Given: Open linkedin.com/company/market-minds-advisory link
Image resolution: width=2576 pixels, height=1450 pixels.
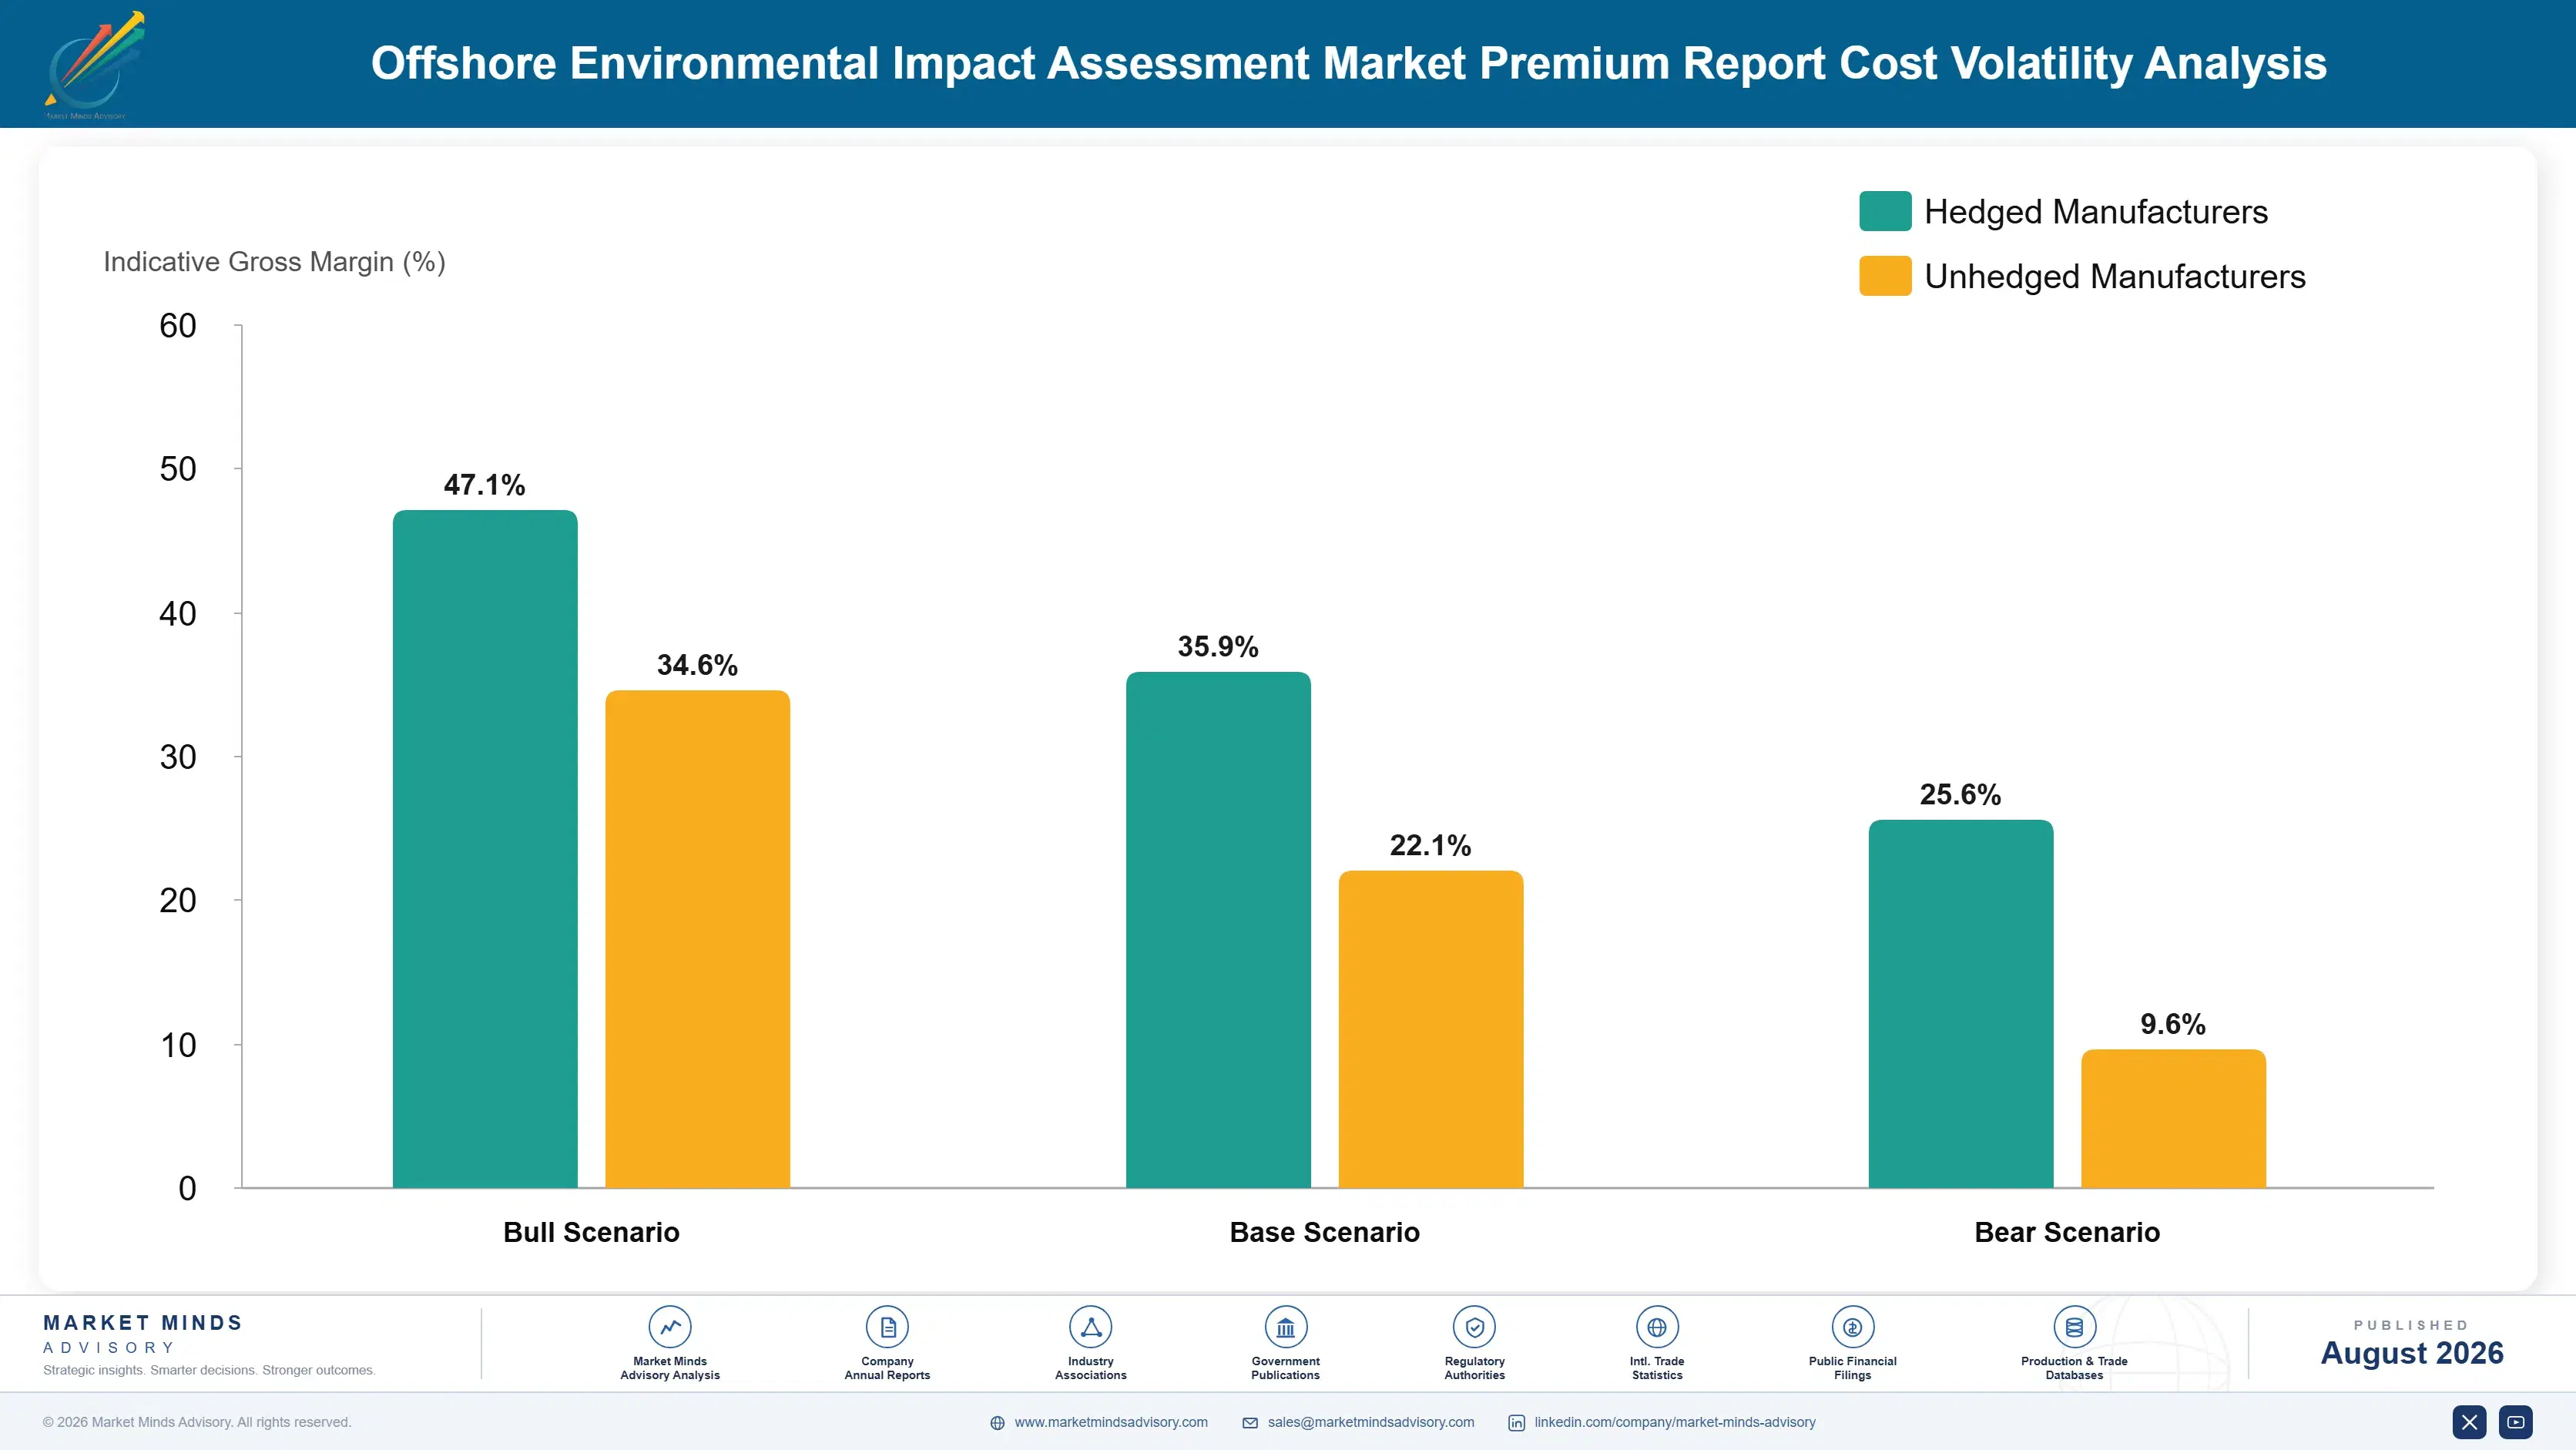Looking at the screenshot, I should pyautogui.click(x=1675, y=1422).
